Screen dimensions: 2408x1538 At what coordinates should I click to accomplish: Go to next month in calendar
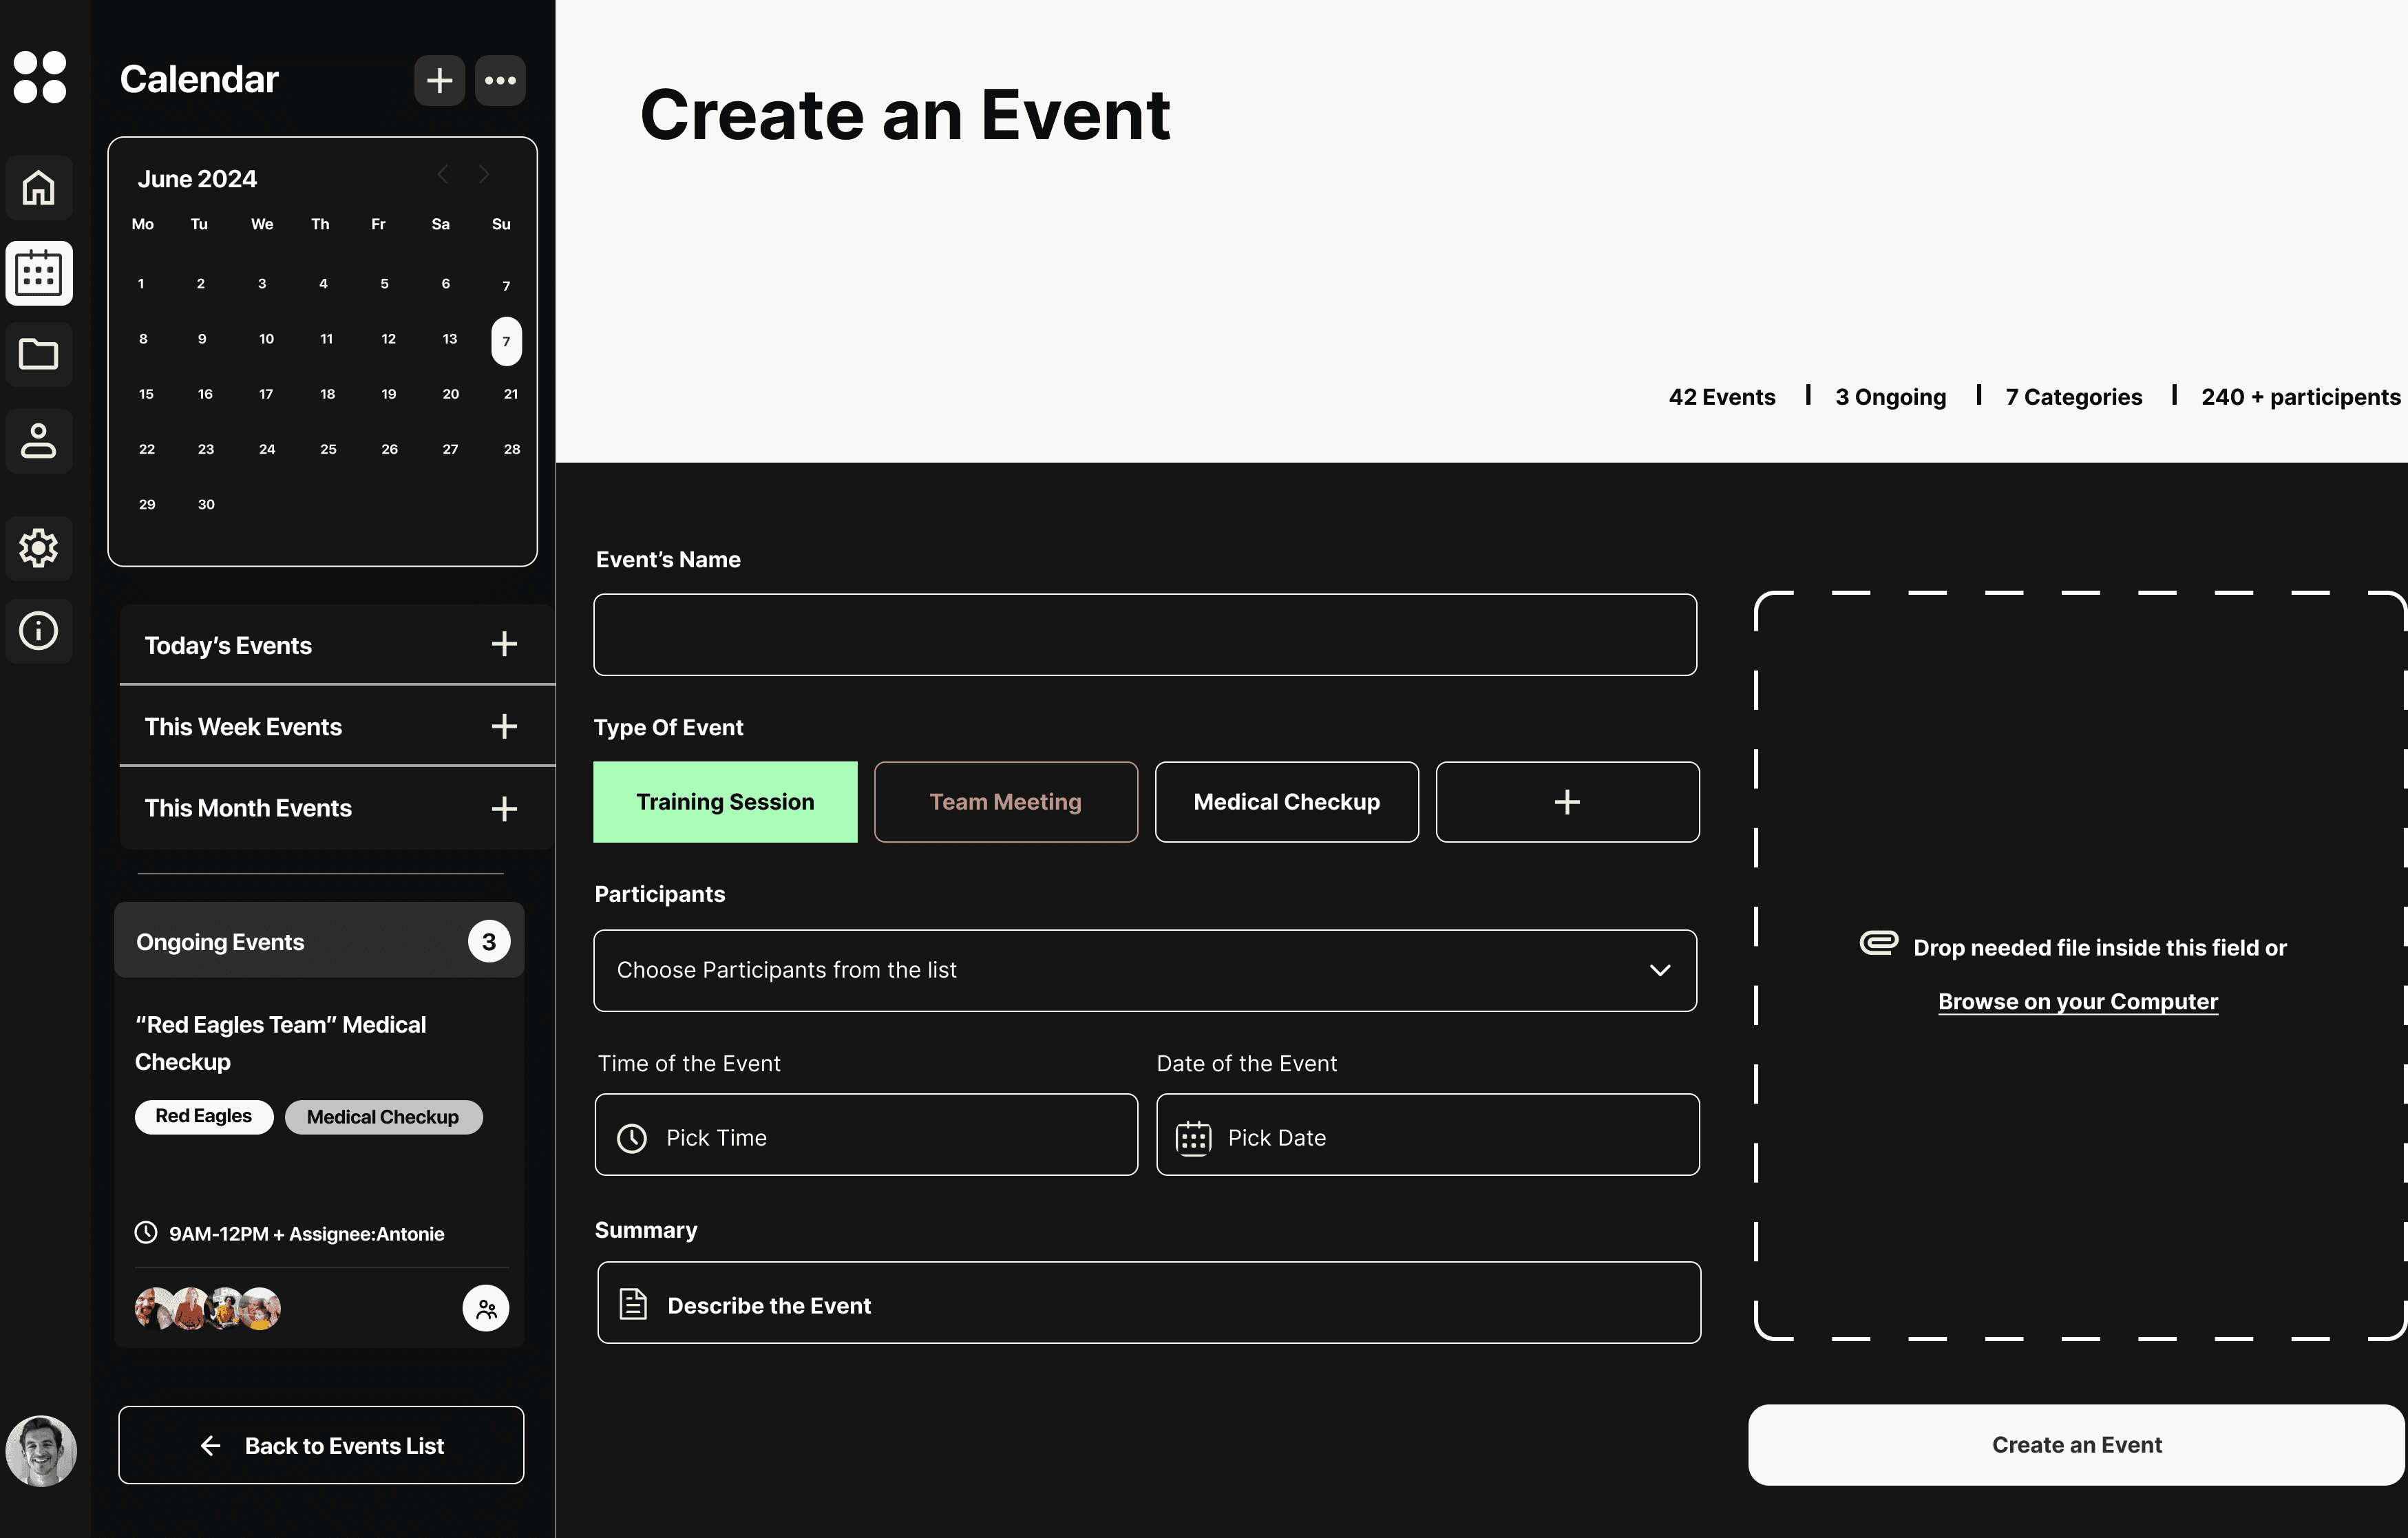pos(484,175)
